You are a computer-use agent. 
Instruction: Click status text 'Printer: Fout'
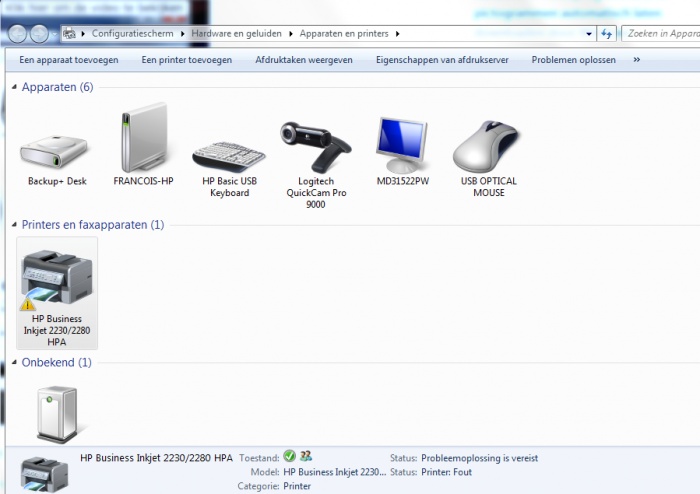(446, 472)
